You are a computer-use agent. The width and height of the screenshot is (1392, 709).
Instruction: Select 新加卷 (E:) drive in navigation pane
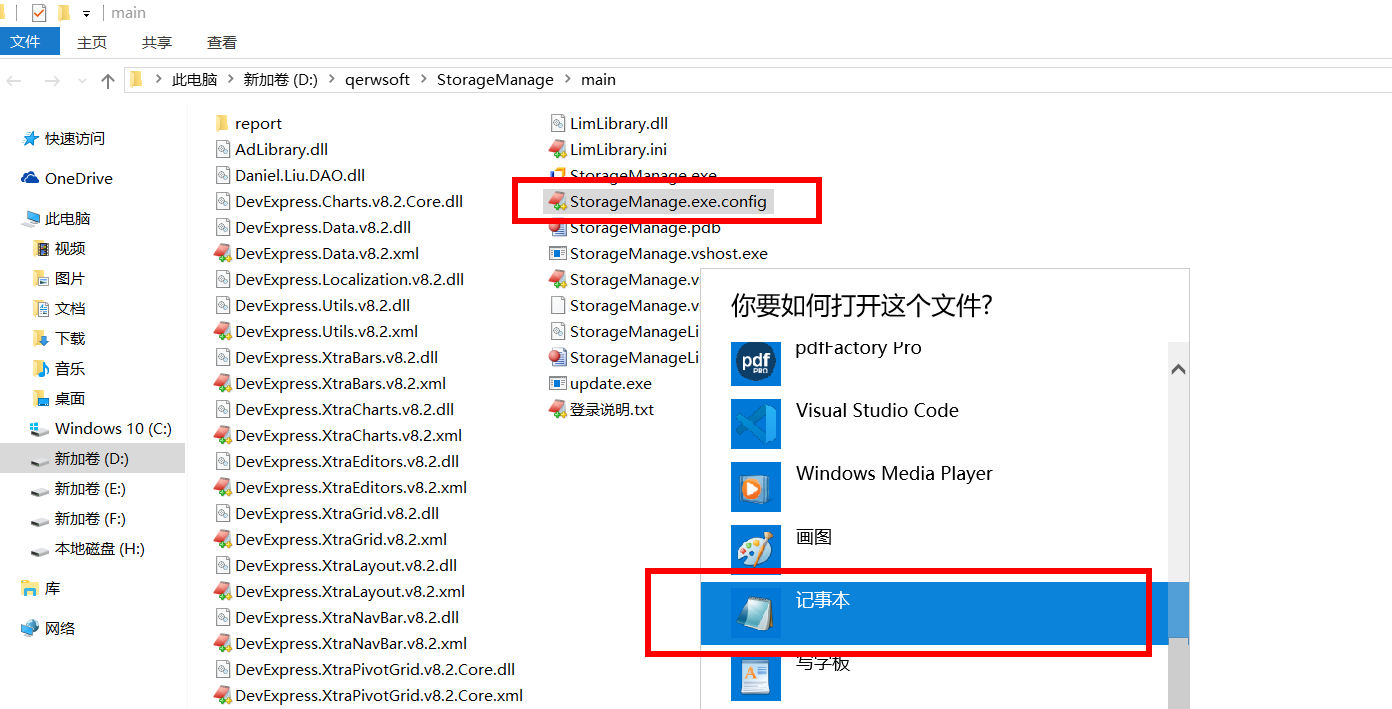click(90, 489)
